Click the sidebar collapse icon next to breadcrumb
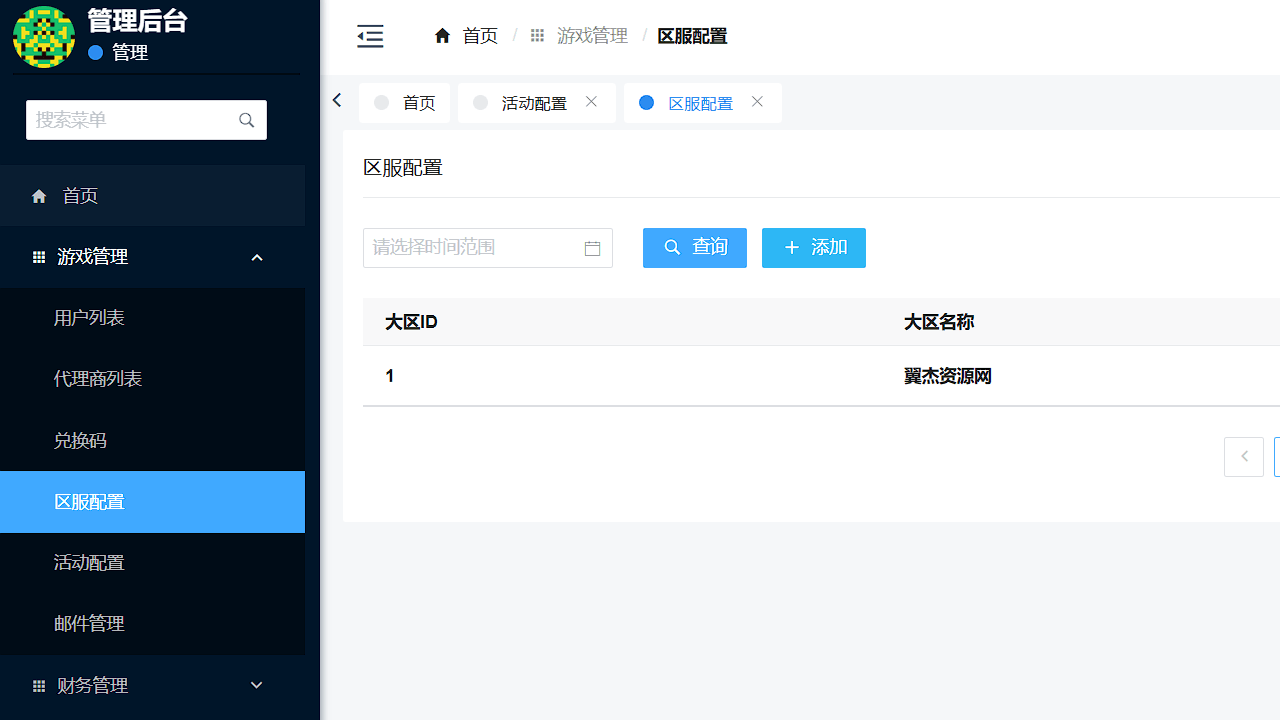The height and width of the screenshot is (720, 1280). pos(370,36)
